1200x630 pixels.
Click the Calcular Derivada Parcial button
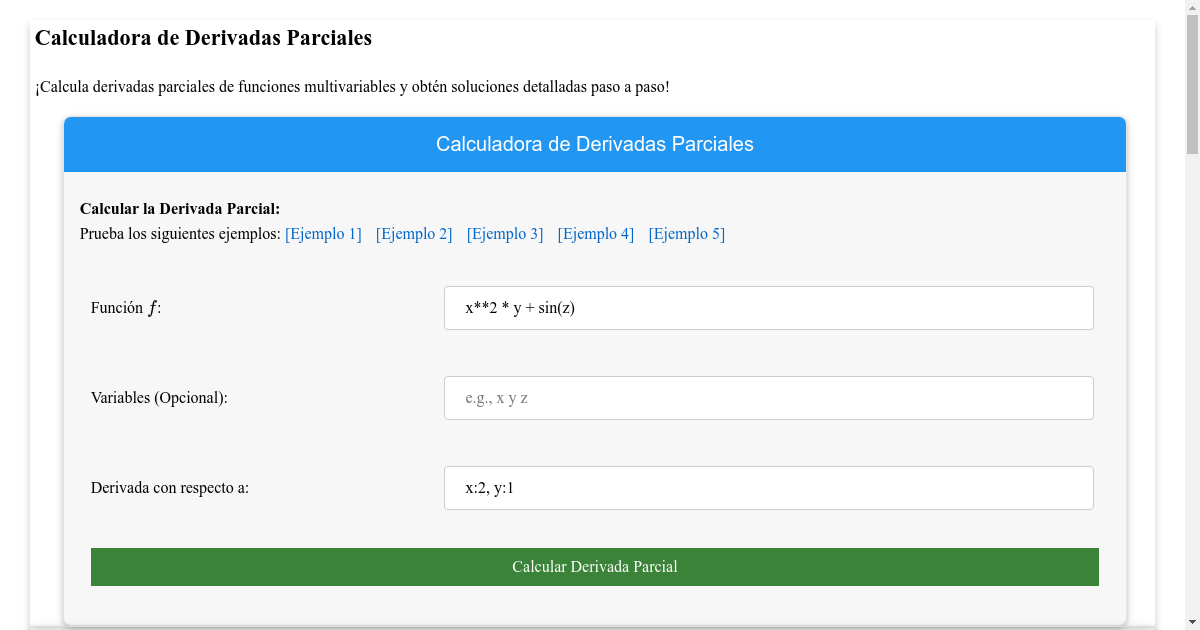(594, 566)
